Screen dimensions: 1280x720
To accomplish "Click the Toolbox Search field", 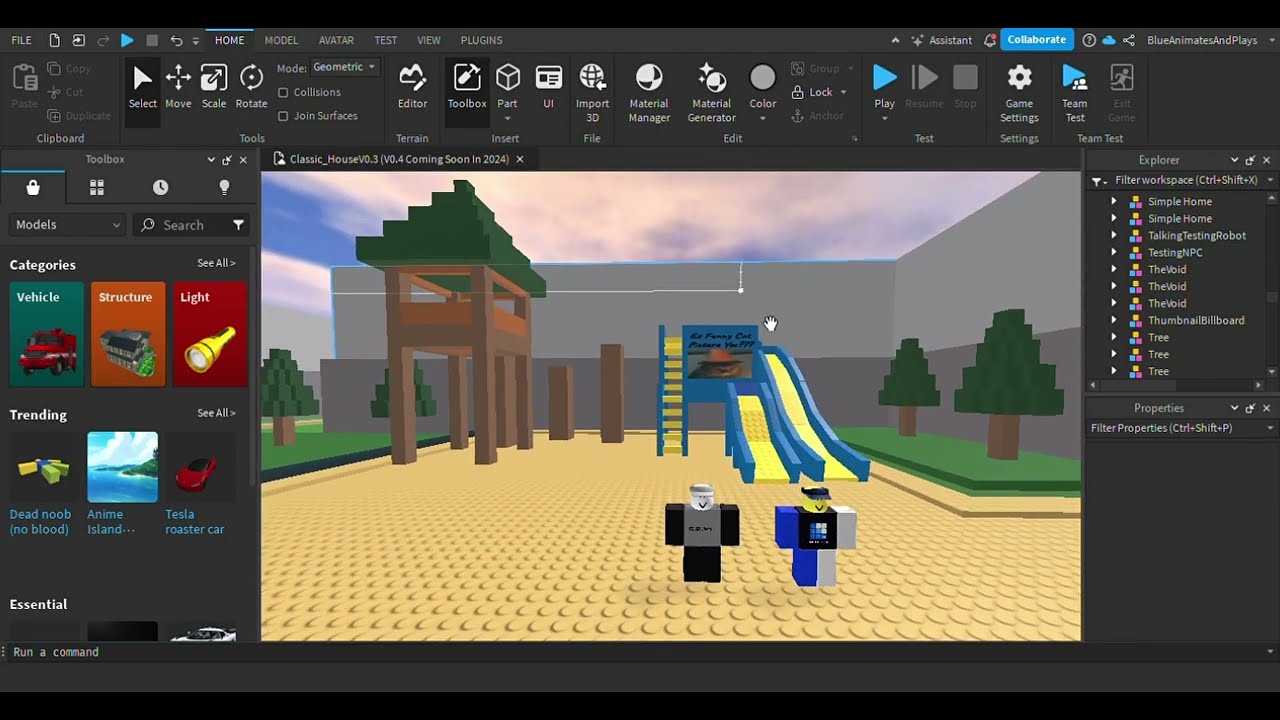I will (x=182, y=225).
